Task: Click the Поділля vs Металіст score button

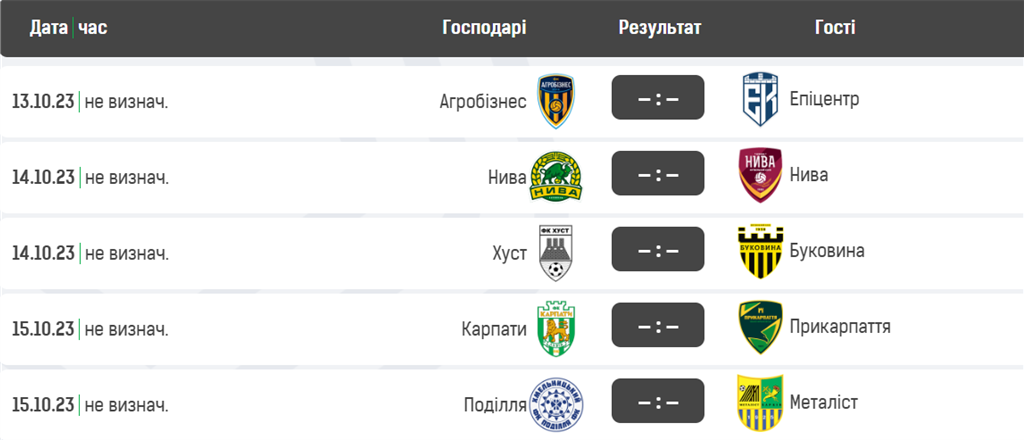Action: point(658,402)
